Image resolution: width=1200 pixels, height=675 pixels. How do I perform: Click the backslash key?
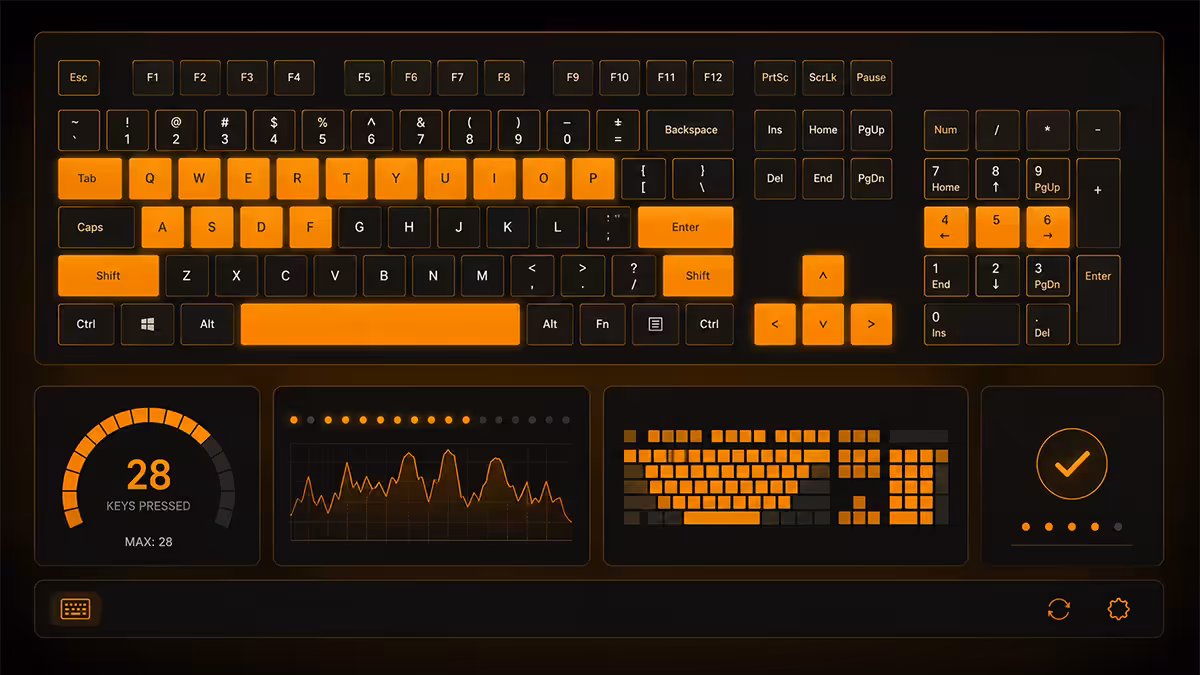pos(702,178)
